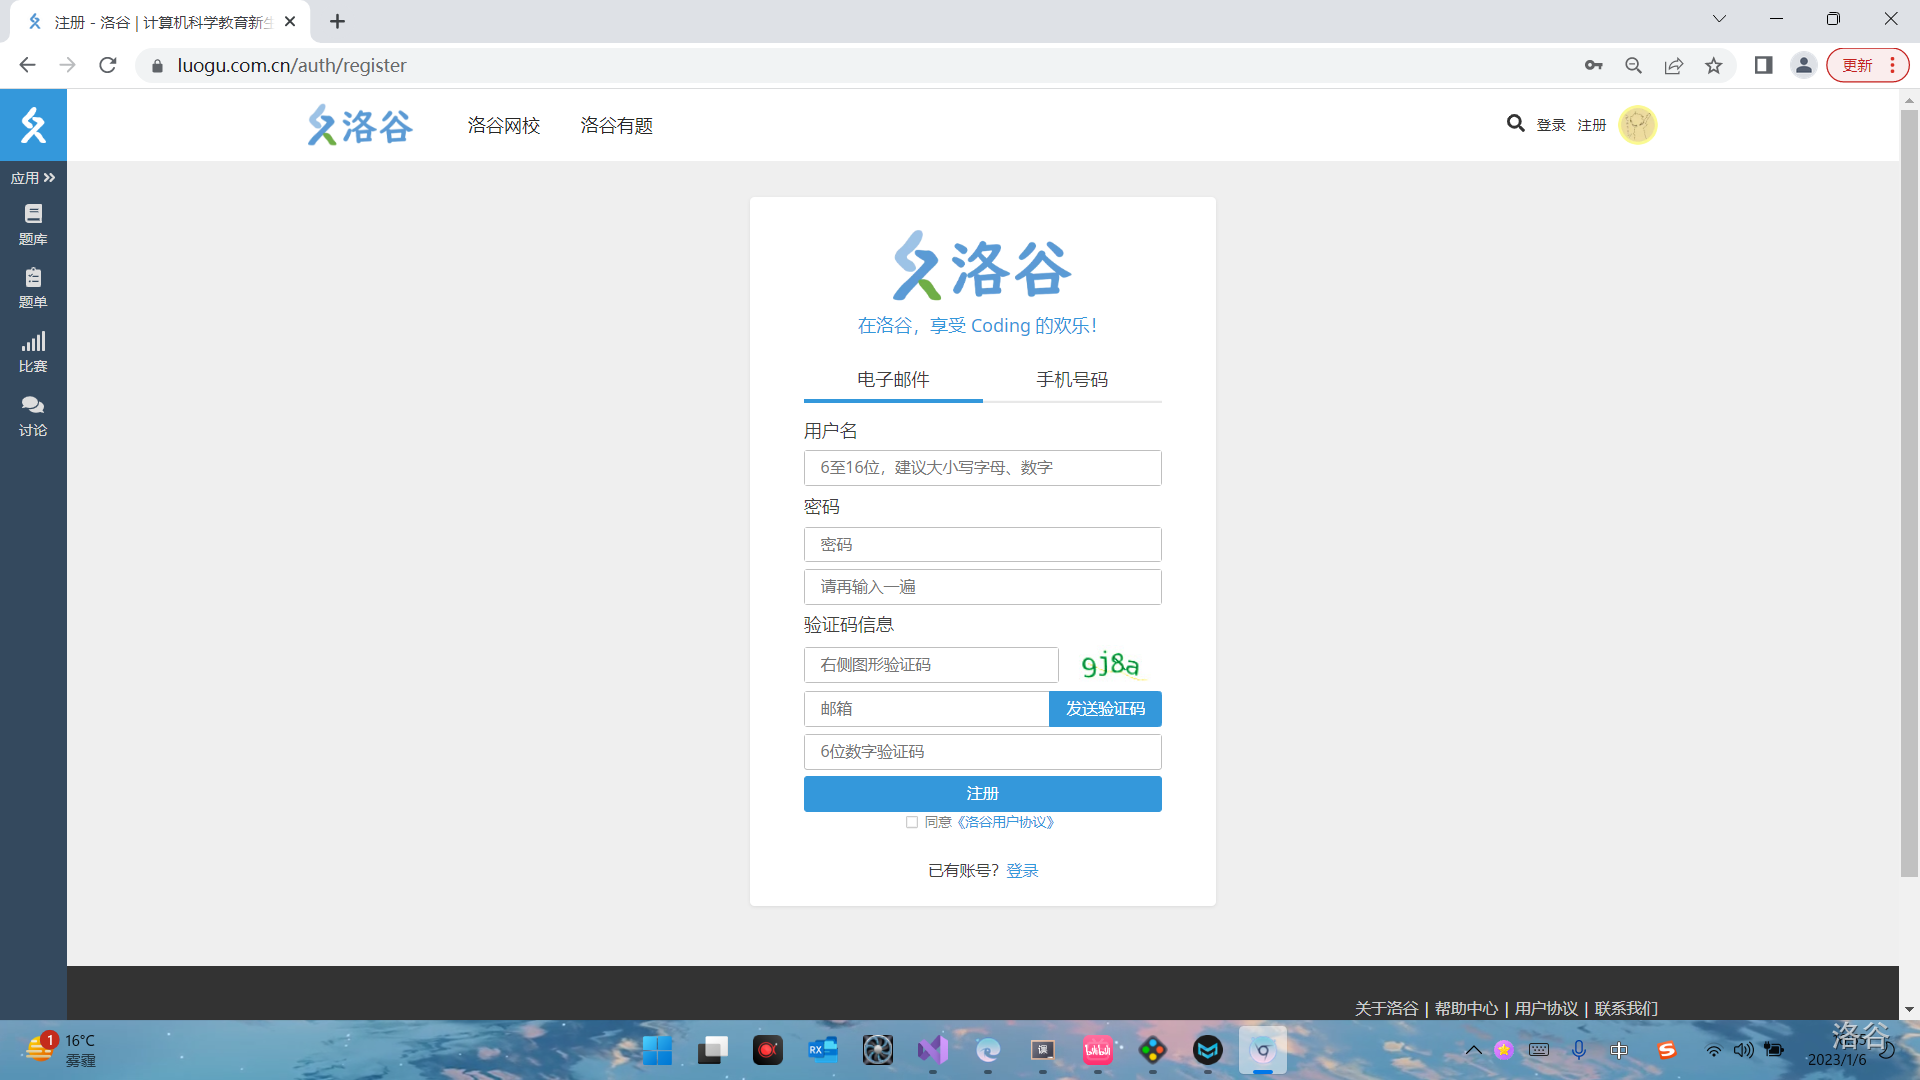
Task: Click the Luogu logo in the sidebar
Action: [x=33, y=125]
